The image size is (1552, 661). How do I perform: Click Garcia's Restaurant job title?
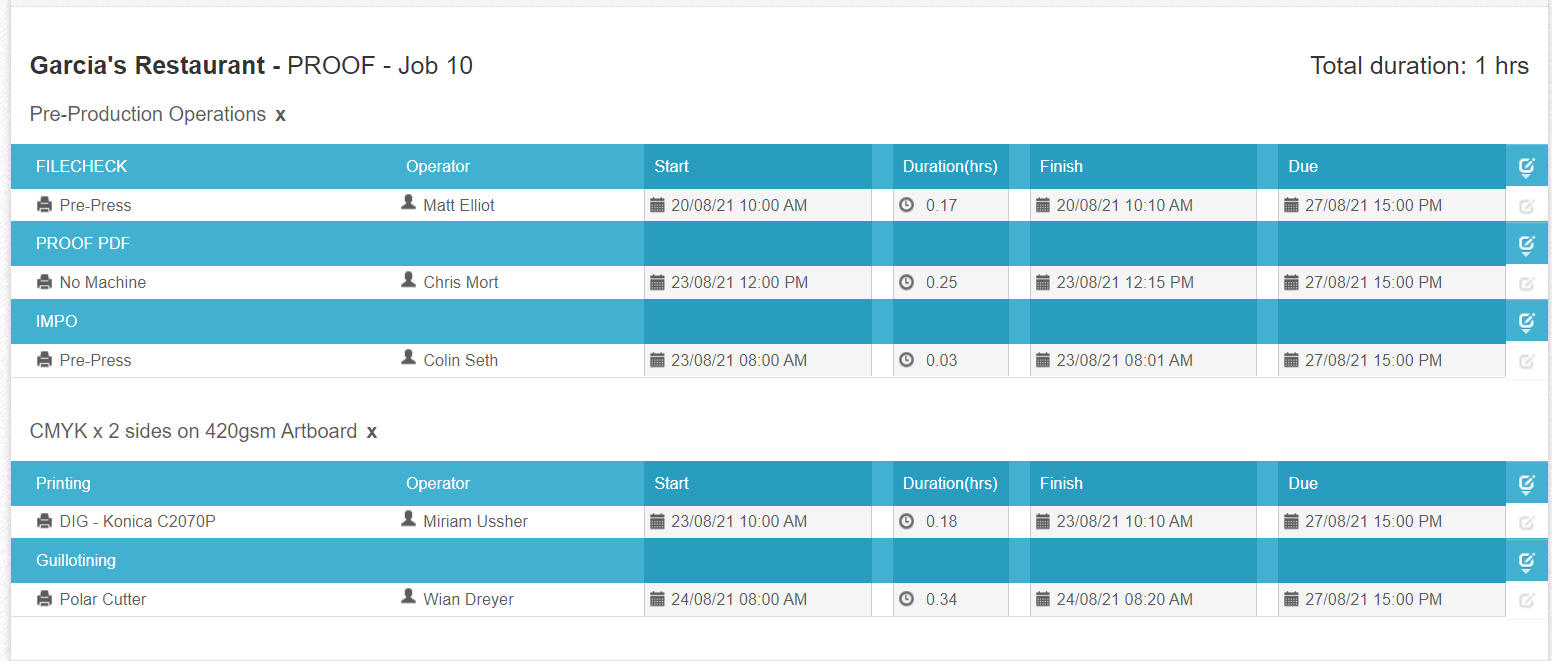tap(251, 66)
